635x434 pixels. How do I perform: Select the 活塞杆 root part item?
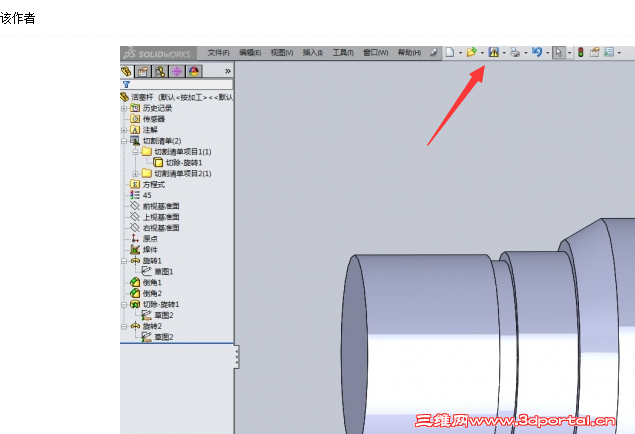(177, 97)
